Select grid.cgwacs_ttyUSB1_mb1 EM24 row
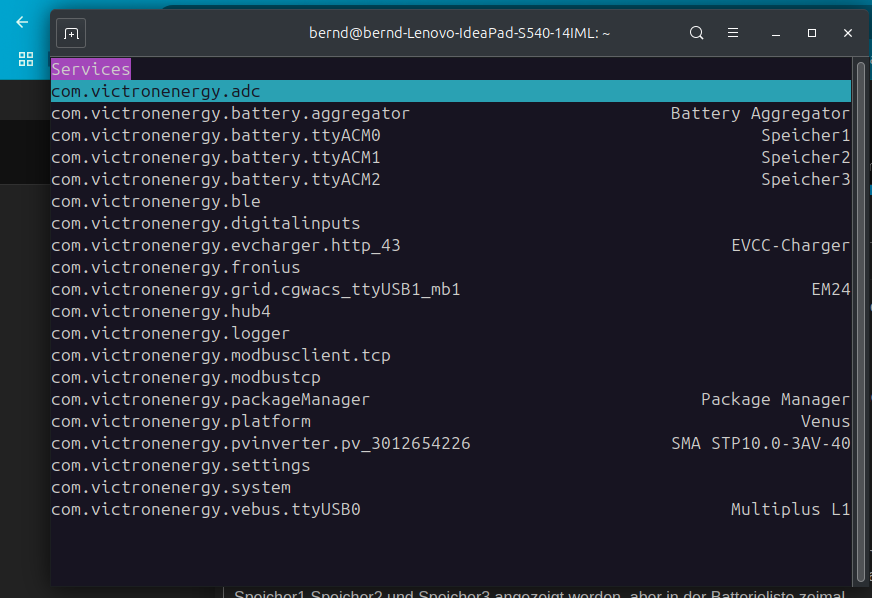The height and width of the screenshot is (598, 872). pyautogui.click(x=450, y=289)
